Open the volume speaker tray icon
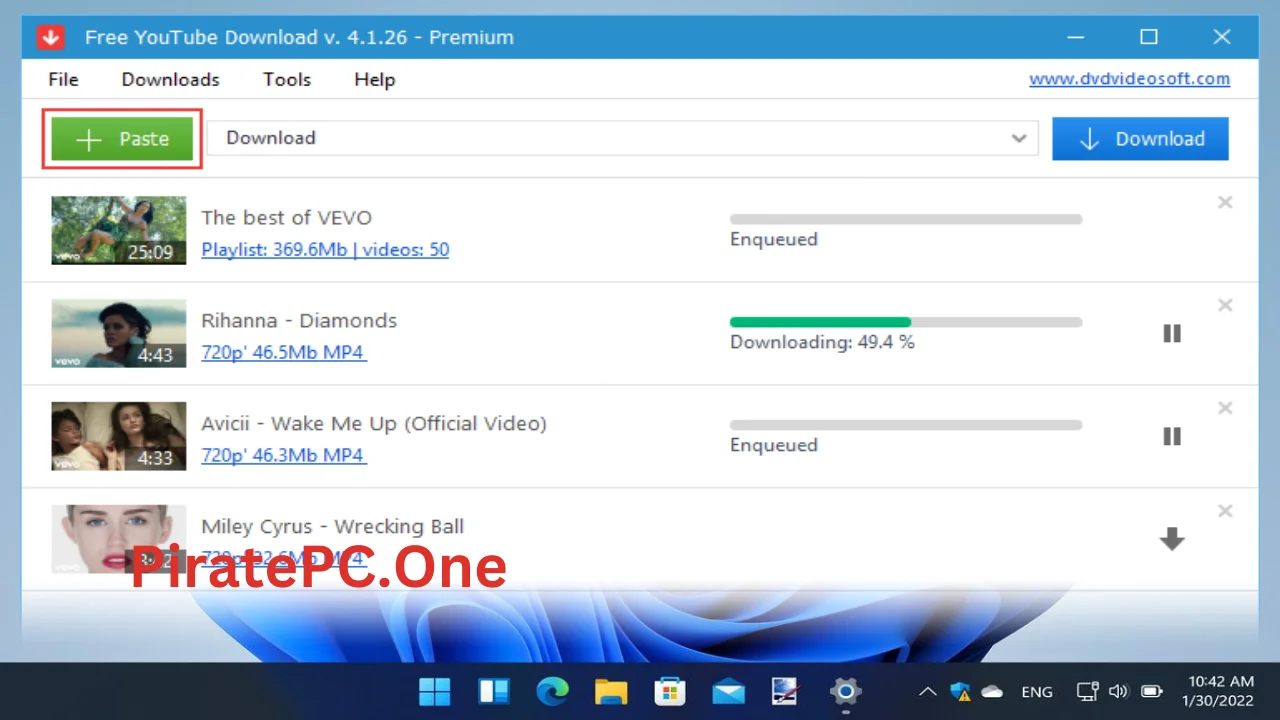1280x720 pixels. [1119, 691]
